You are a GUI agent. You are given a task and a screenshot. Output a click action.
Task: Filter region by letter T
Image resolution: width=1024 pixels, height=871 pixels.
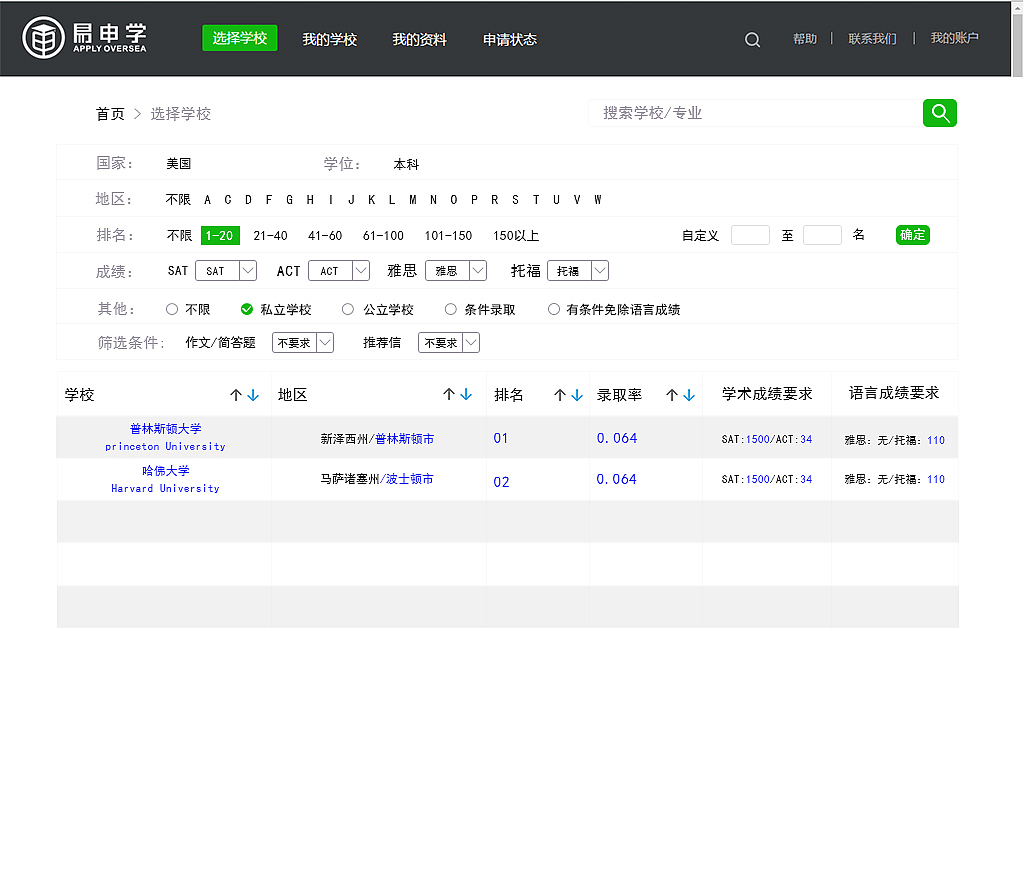(536, 200)
